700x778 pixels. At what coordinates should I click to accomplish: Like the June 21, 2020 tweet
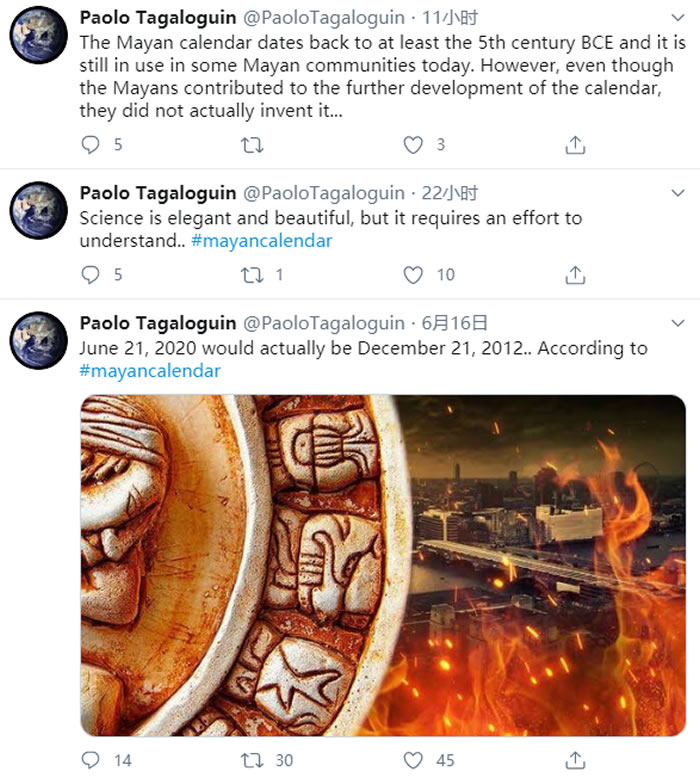(413, 760)
